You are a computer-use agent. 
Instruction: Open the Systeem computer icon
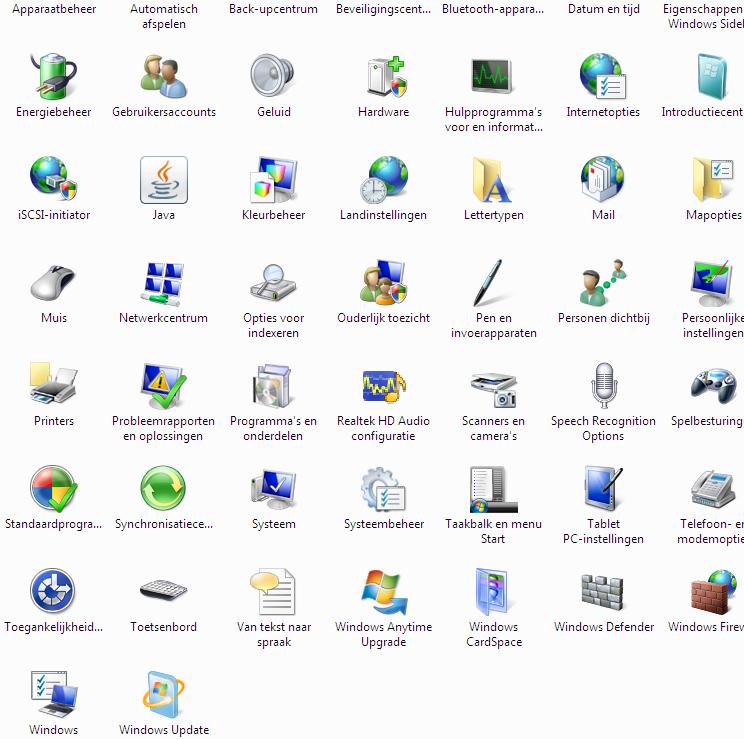pos(273,488)
